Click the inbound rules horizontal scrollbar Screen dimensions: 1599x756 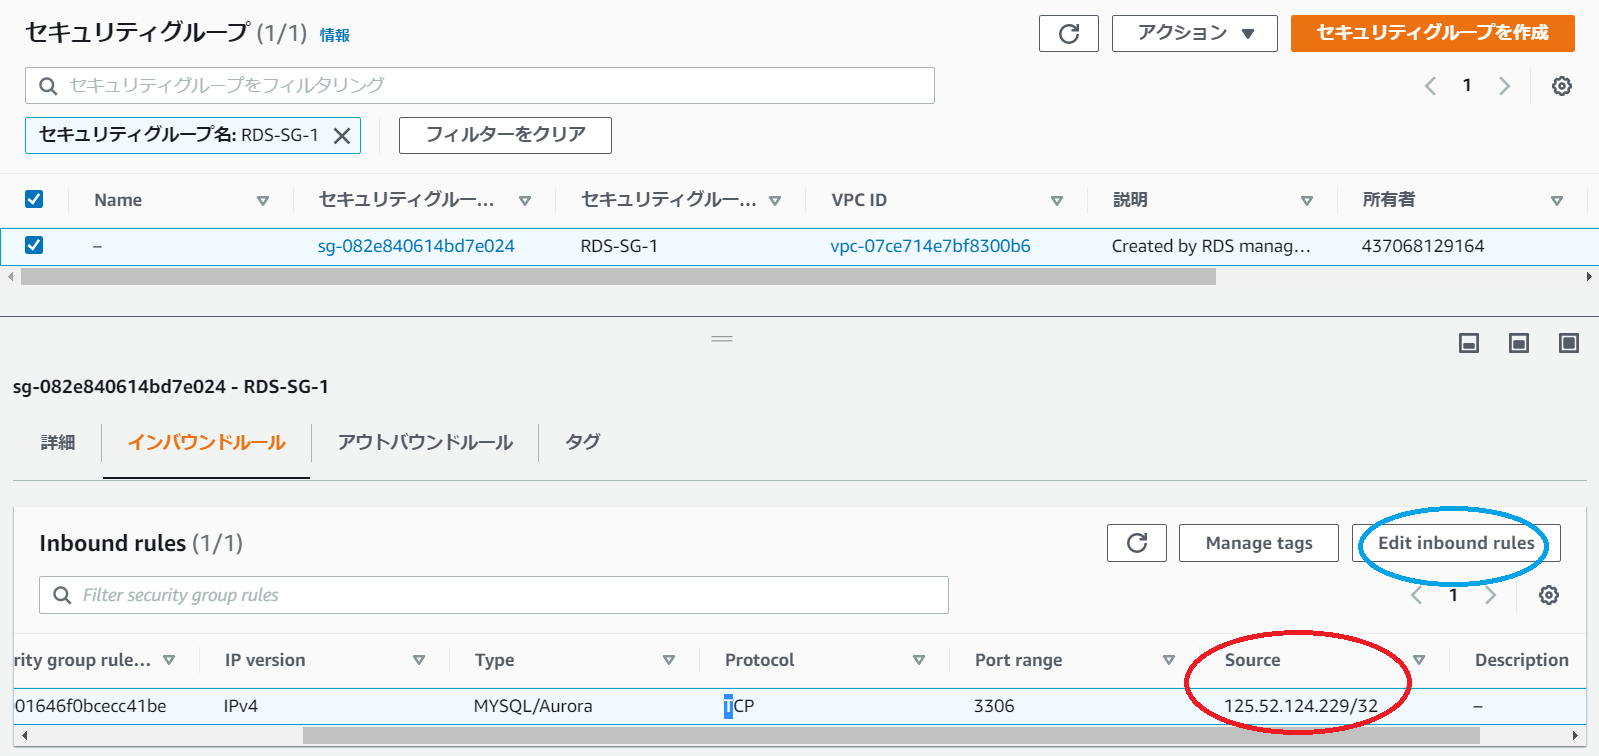click(x=891, y=736)
